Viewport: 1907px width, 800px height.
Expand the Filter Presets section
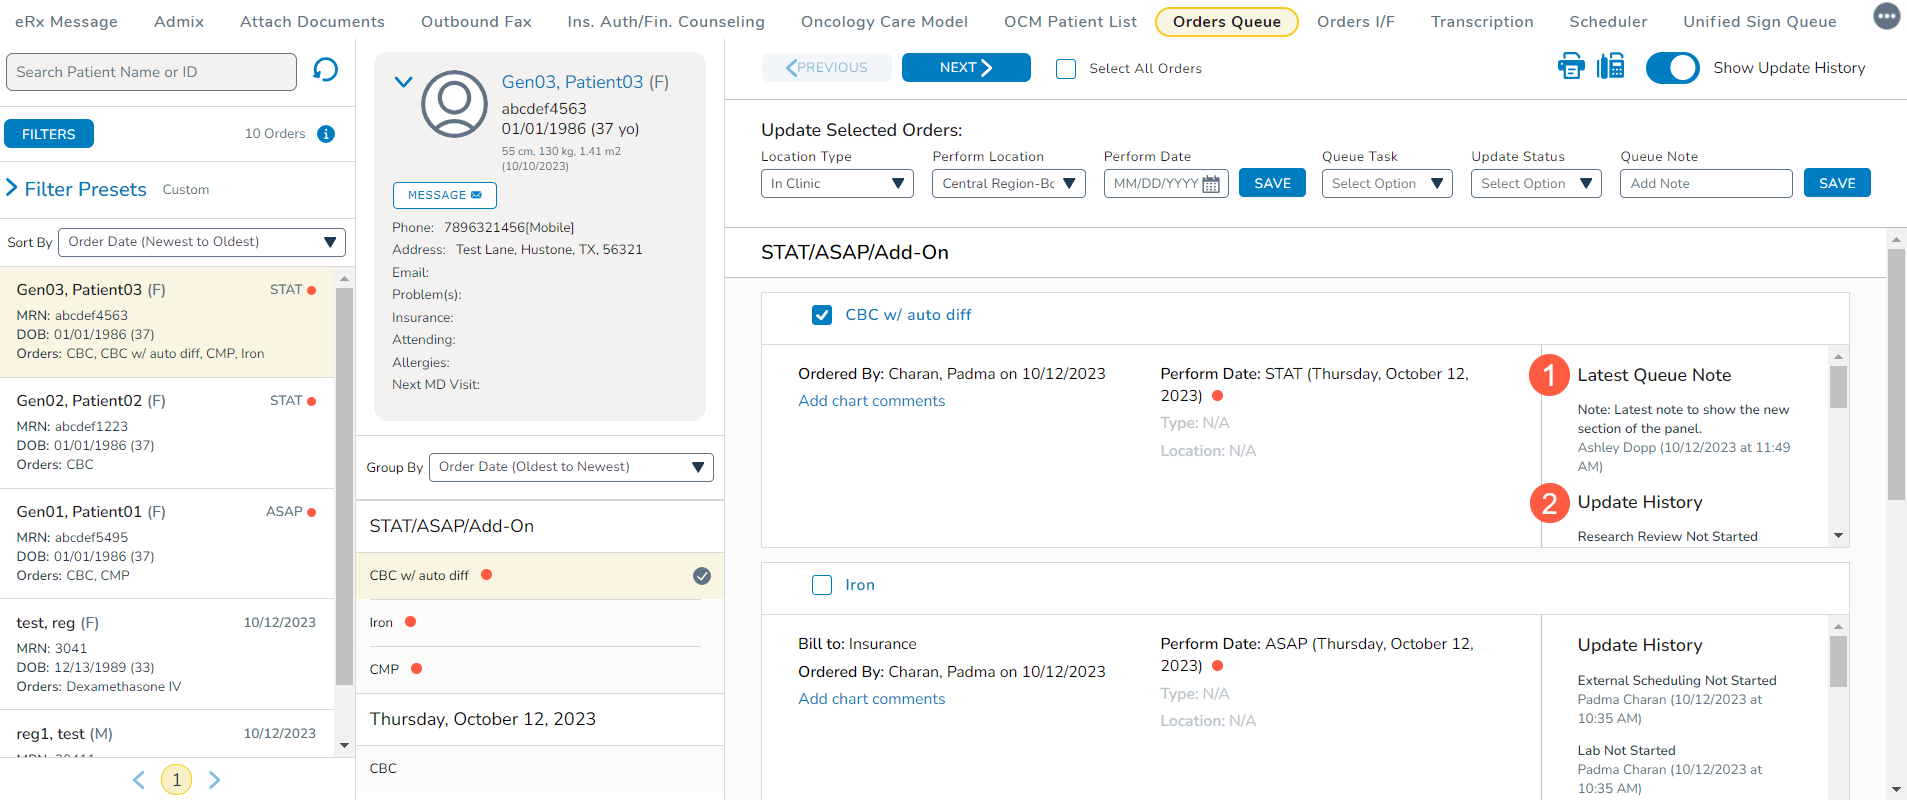tap(13, 188)
